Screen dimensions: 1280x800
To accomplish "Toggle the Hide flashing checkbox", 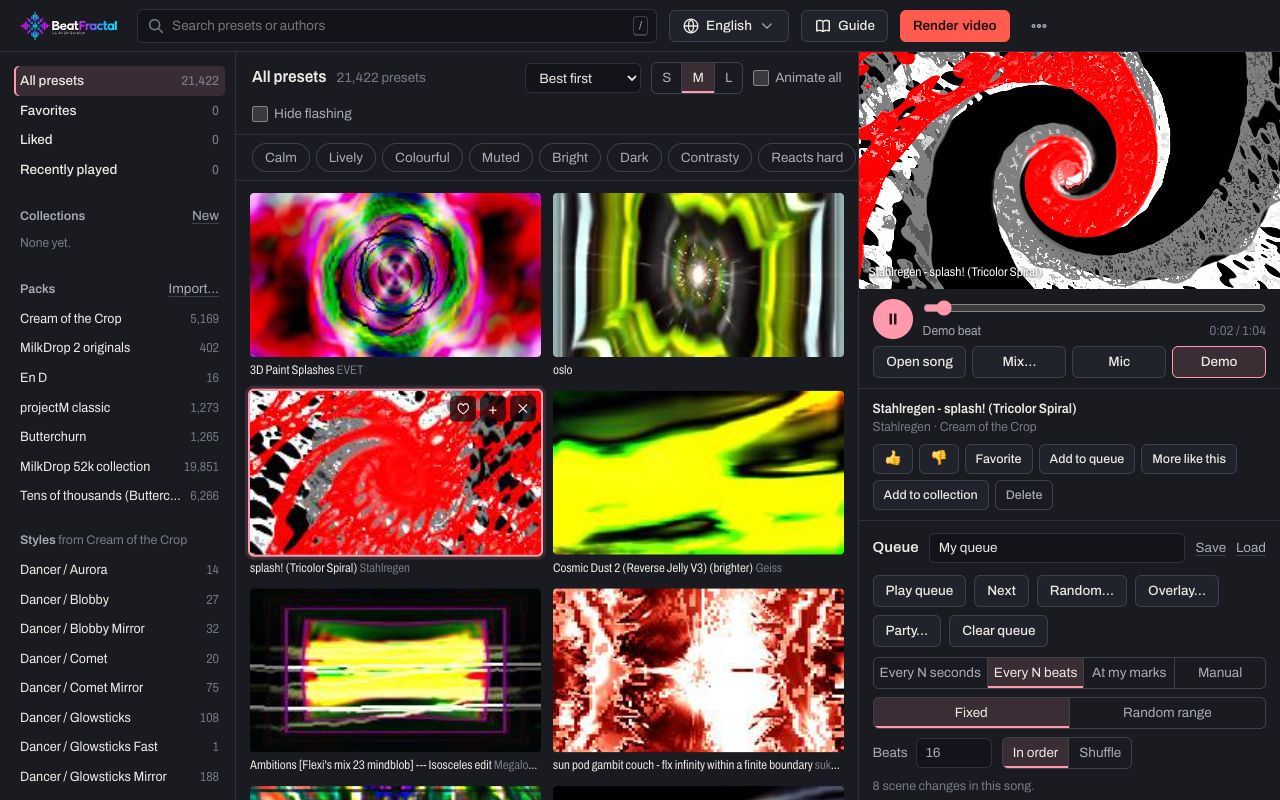I will click(260, 114).
